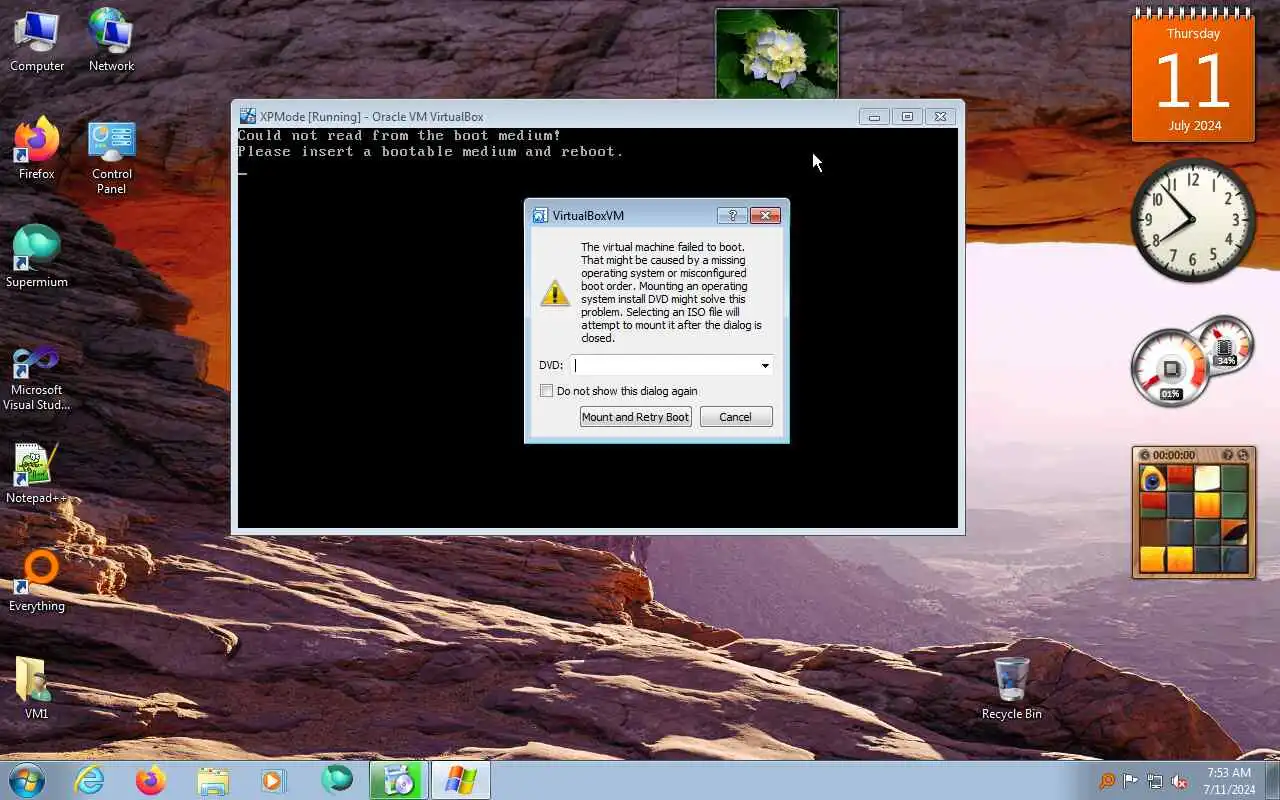Open the network tray icon
Screen dimensions: 1280x800
1155,781
